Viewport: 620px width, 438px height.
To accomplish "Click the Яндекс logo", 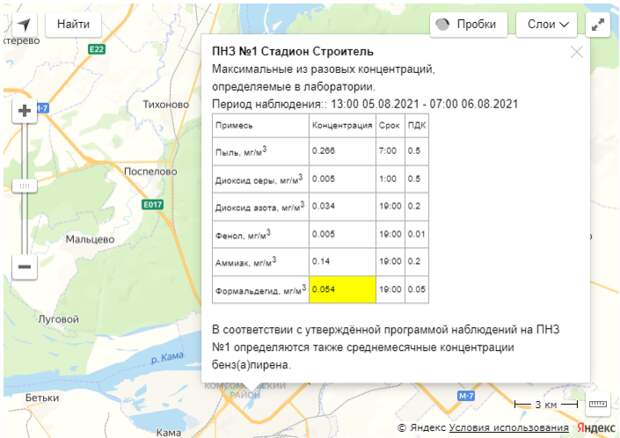I will 596,428.
